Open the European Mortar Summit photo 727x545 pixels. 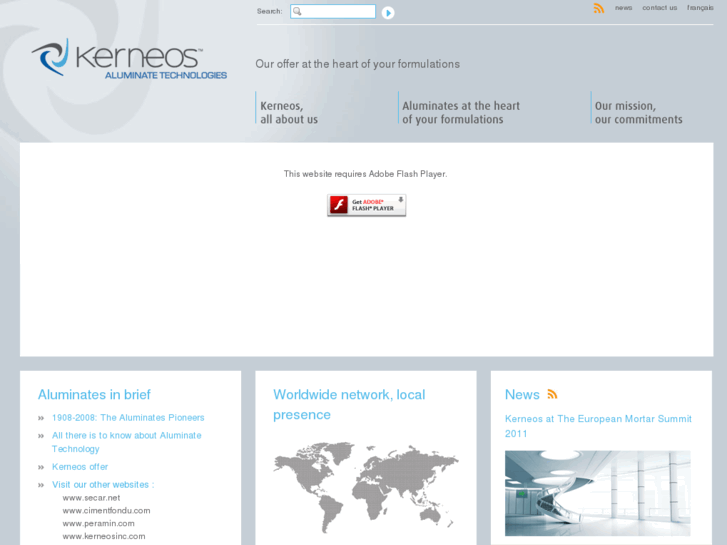pyautogui.click(x=597, y=493)
